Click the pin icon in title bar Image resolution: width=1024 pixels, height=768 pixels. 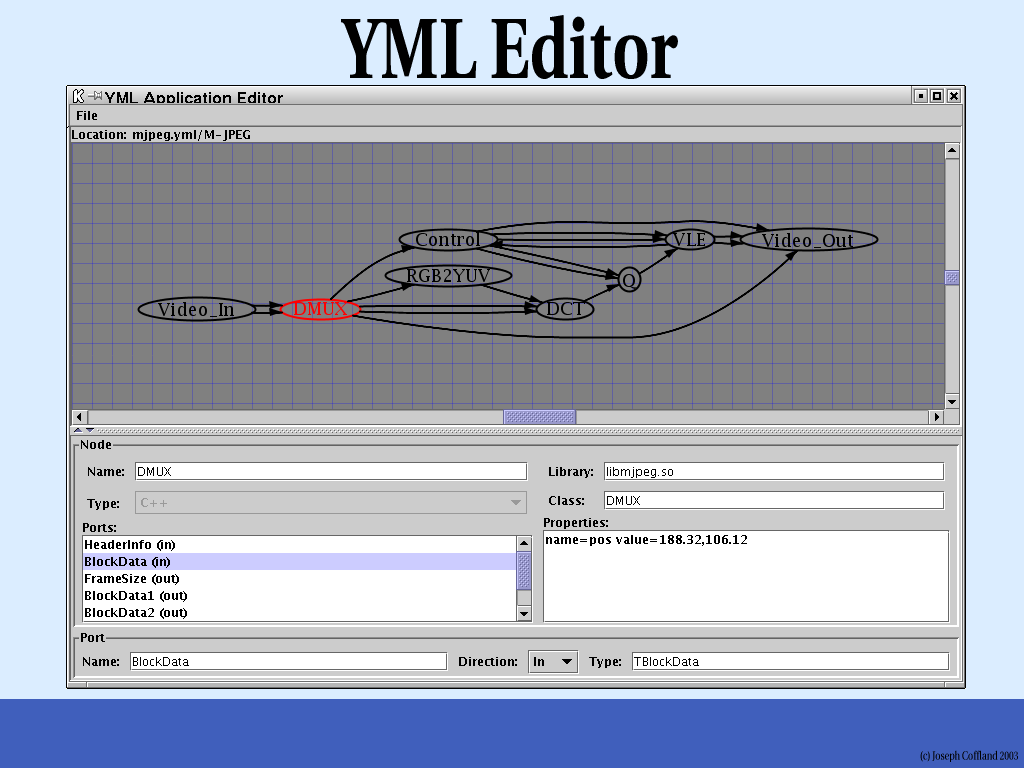point(95,96)
